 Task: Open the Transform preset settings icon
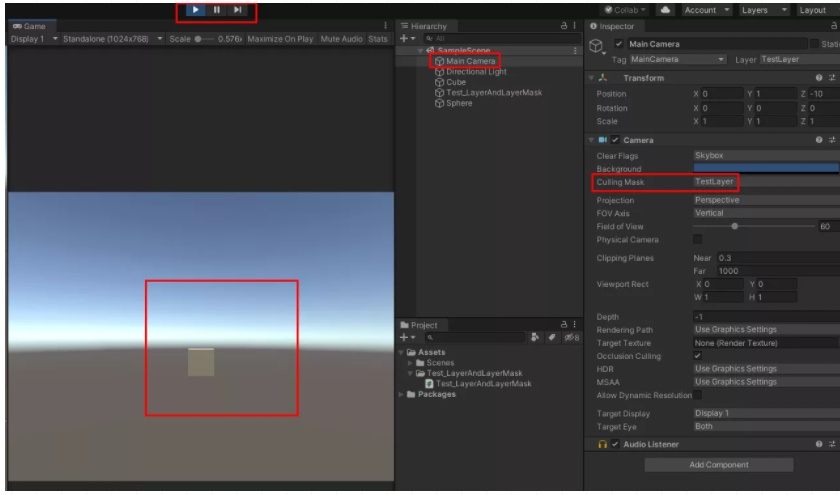[832, 78]
